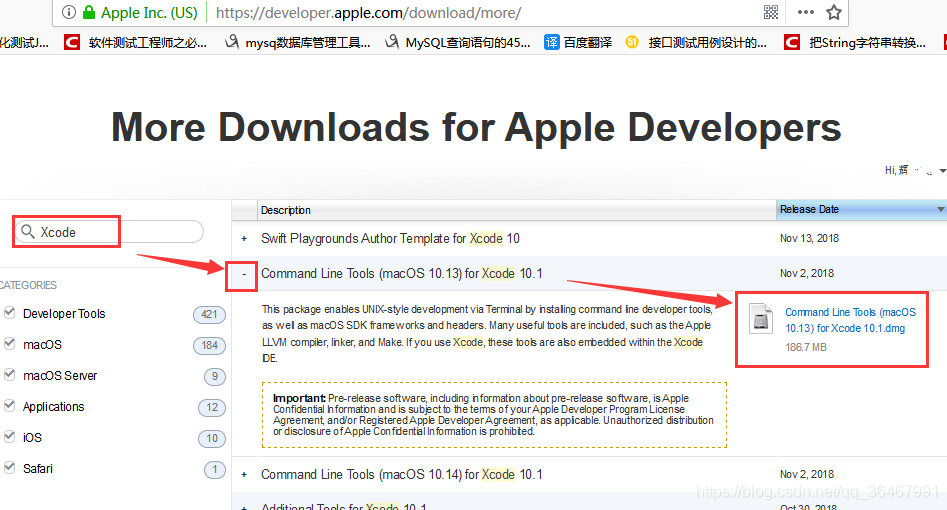Click the Xcode search input field
This screenshot has height=510, width=947.
[109, 231]
